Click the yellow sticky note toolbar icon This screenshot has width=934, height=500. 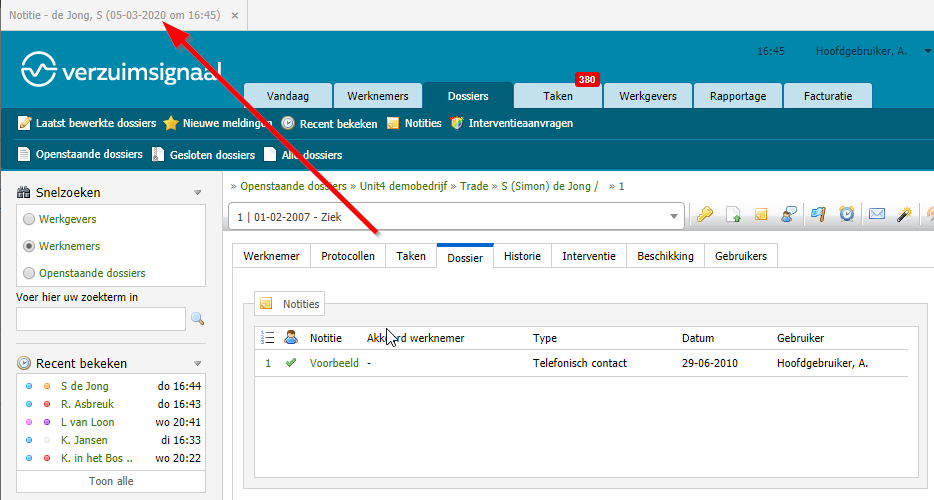761,215
